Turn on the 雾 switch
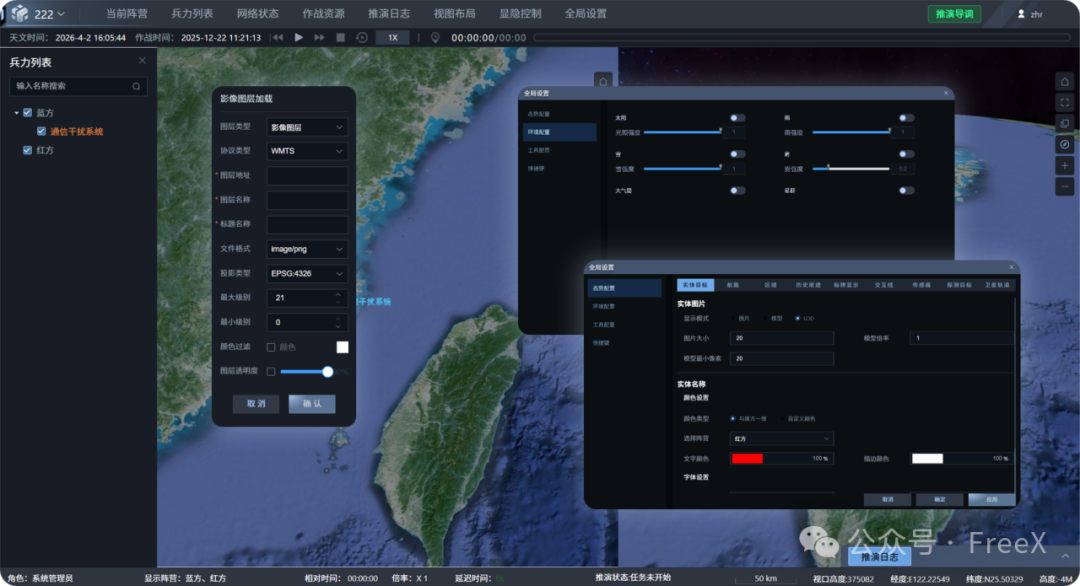Image resolution: width=1080 pixels, height=586 pixels. click(x=906, y=154)
